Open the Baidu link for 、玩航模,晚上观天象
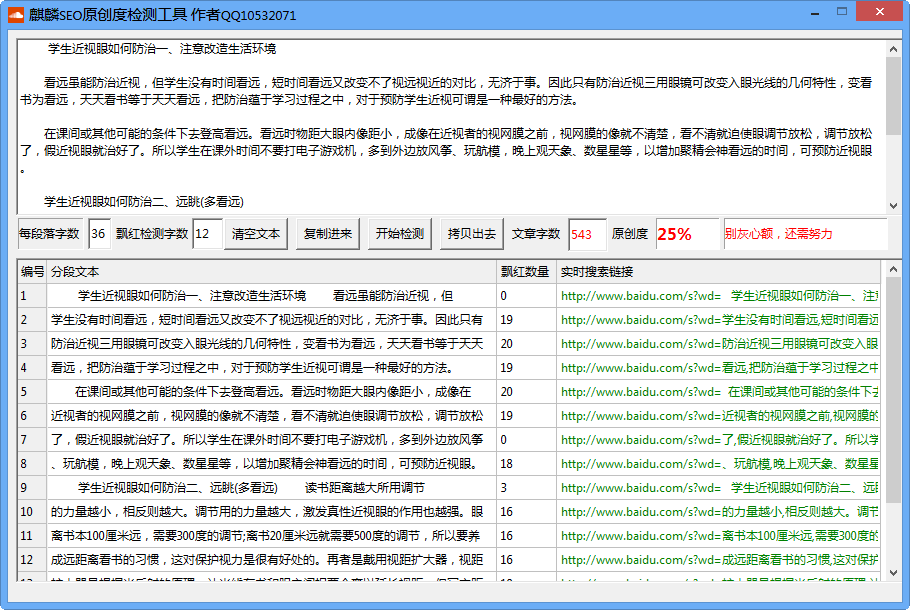The width and height of the screenshot is (910, 610). pyautogui.click(x=719, y=464)
